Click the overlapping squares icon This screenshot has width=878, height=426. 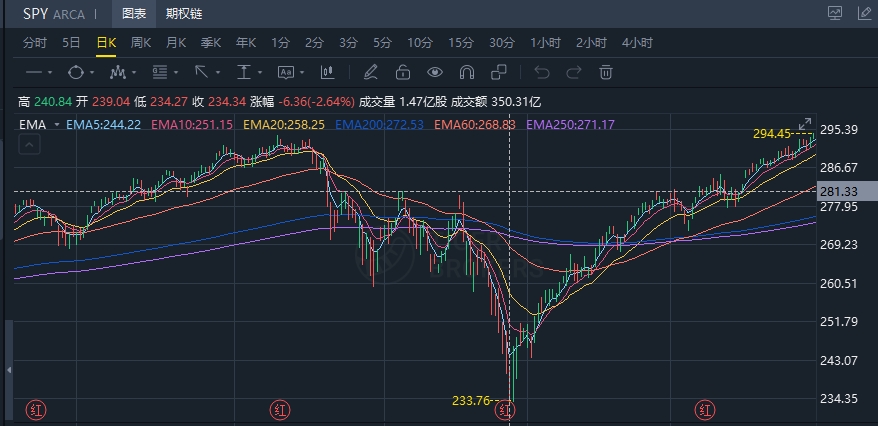point(498,72)
